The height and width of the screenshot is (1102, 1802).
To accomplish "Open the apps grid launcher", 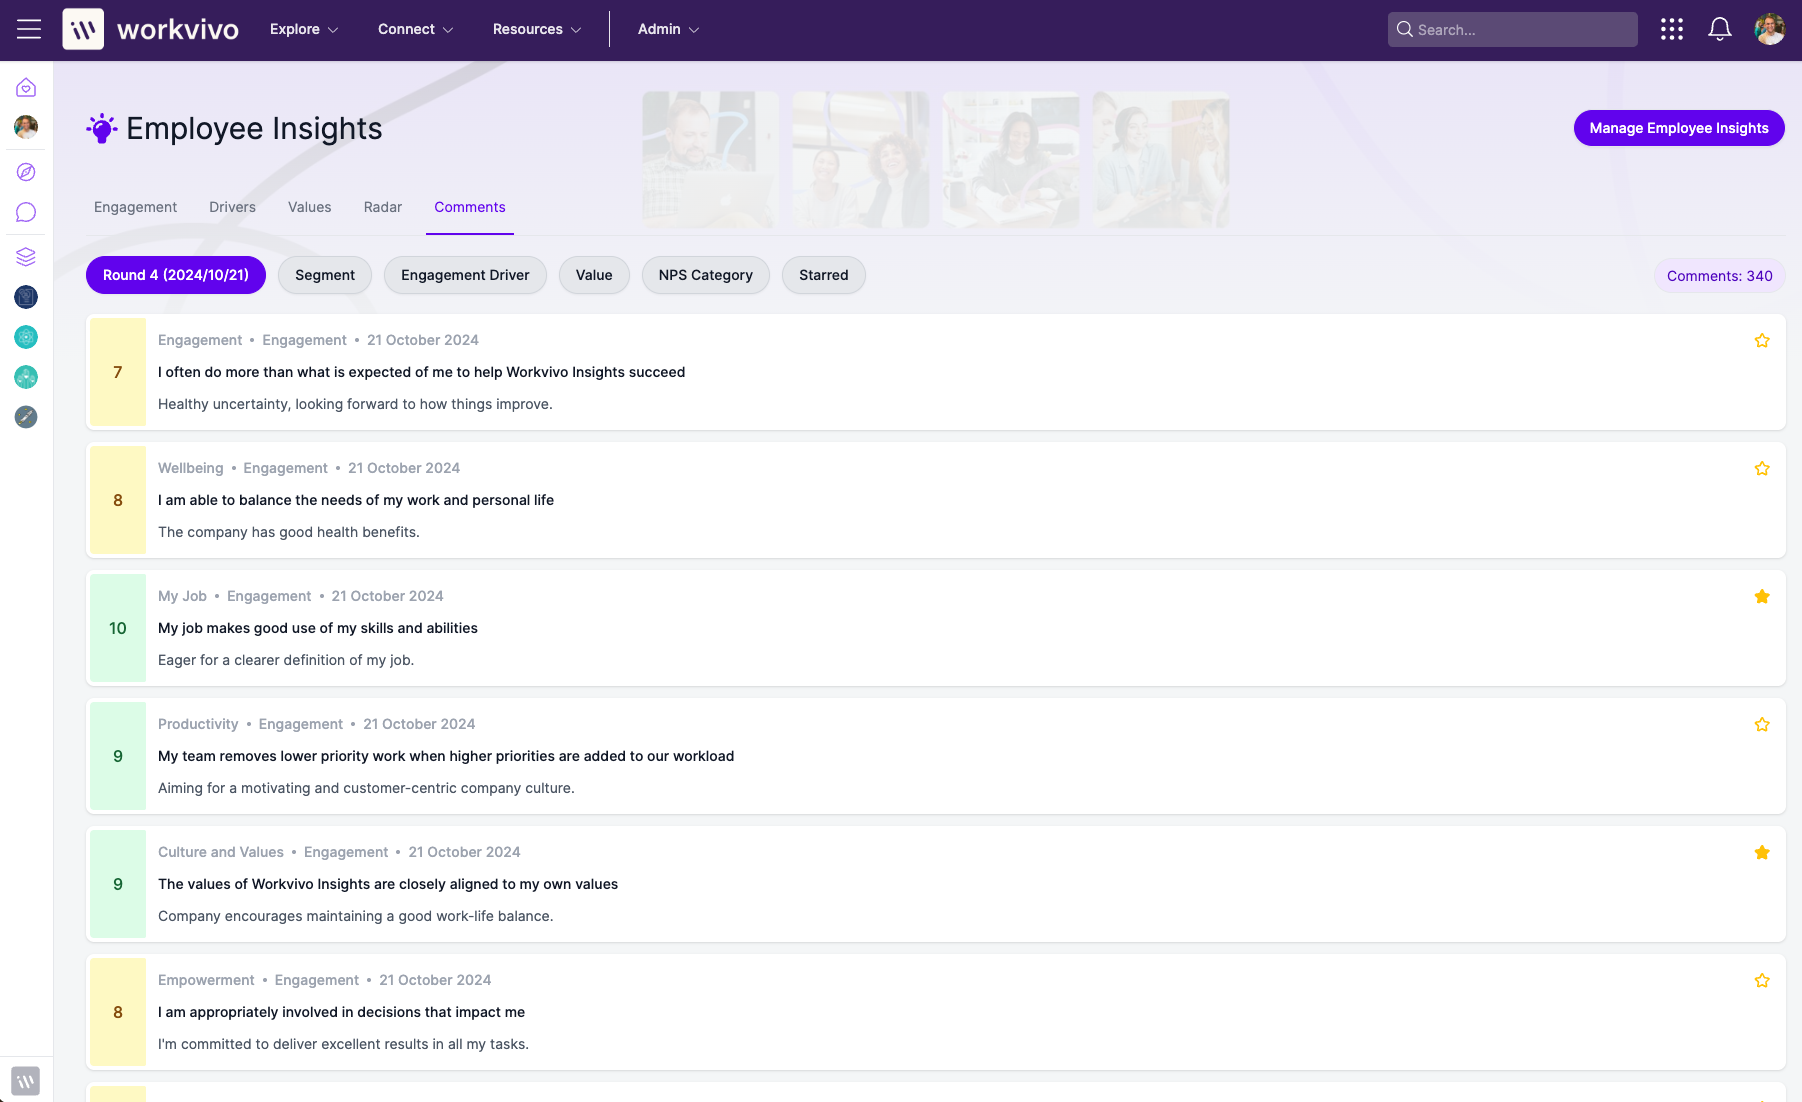I will tap(1672, 30).
